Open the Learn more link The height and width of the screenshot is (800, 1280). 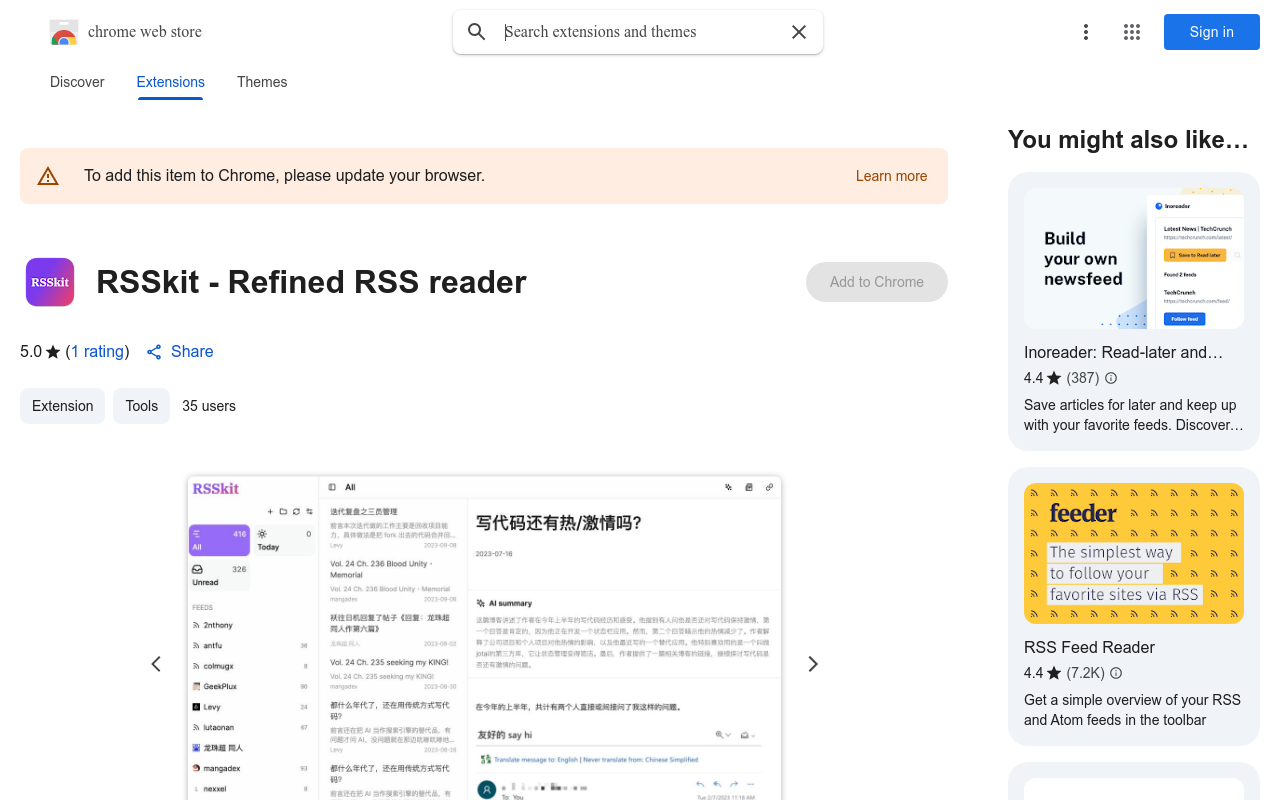[891, 176]
